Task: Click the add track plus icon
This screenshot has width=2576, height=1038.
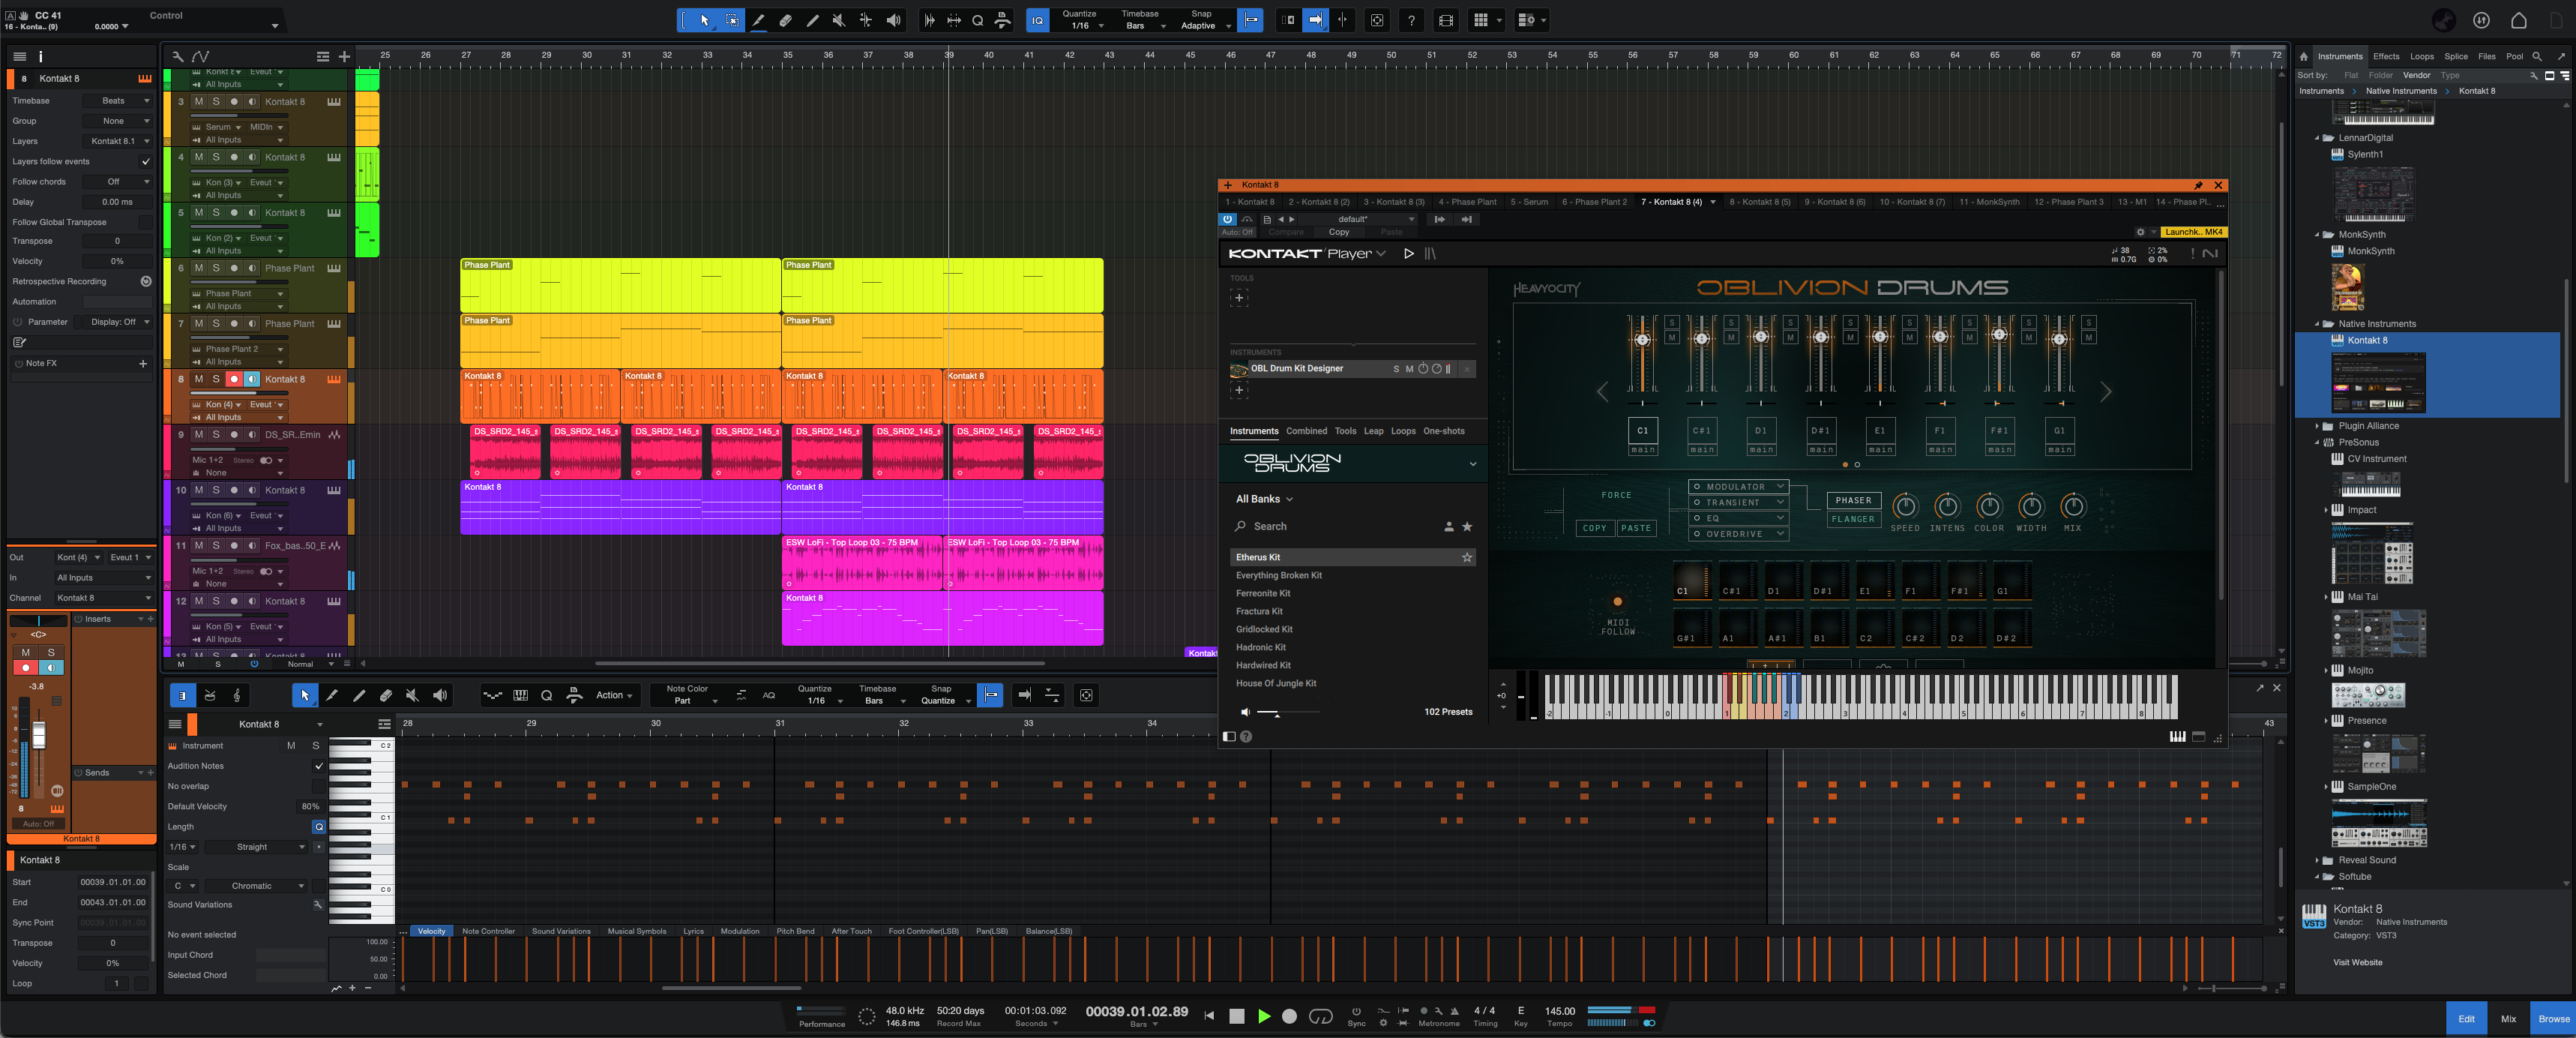Action: pos(345,57)
